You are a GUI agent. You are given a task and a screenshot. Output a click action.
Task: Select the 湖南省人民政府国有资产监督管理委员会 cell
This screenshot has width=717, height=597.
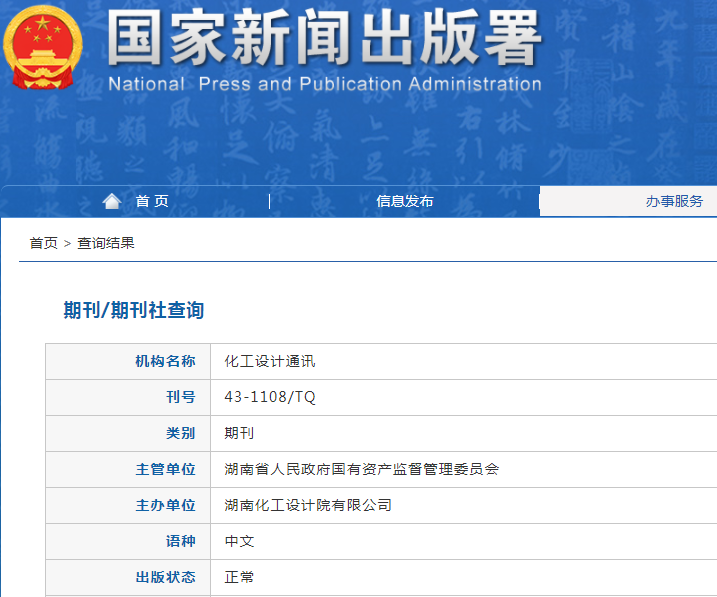361,469
